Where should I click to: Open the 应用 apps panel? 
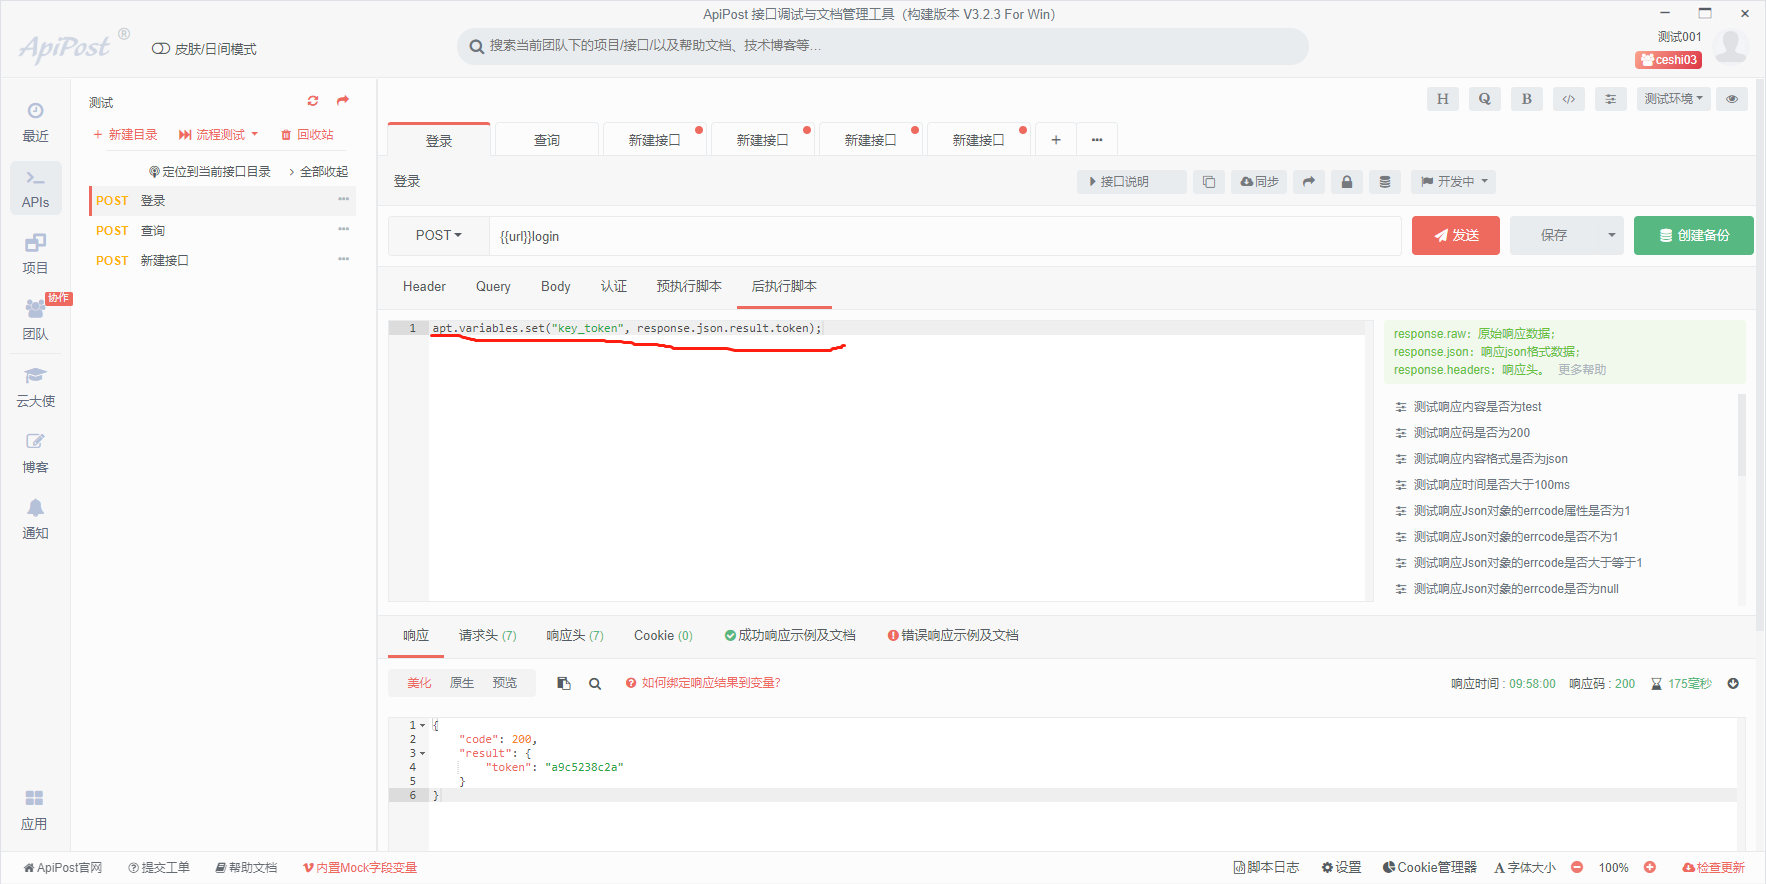pyautogui.click(x=35, y=810)
